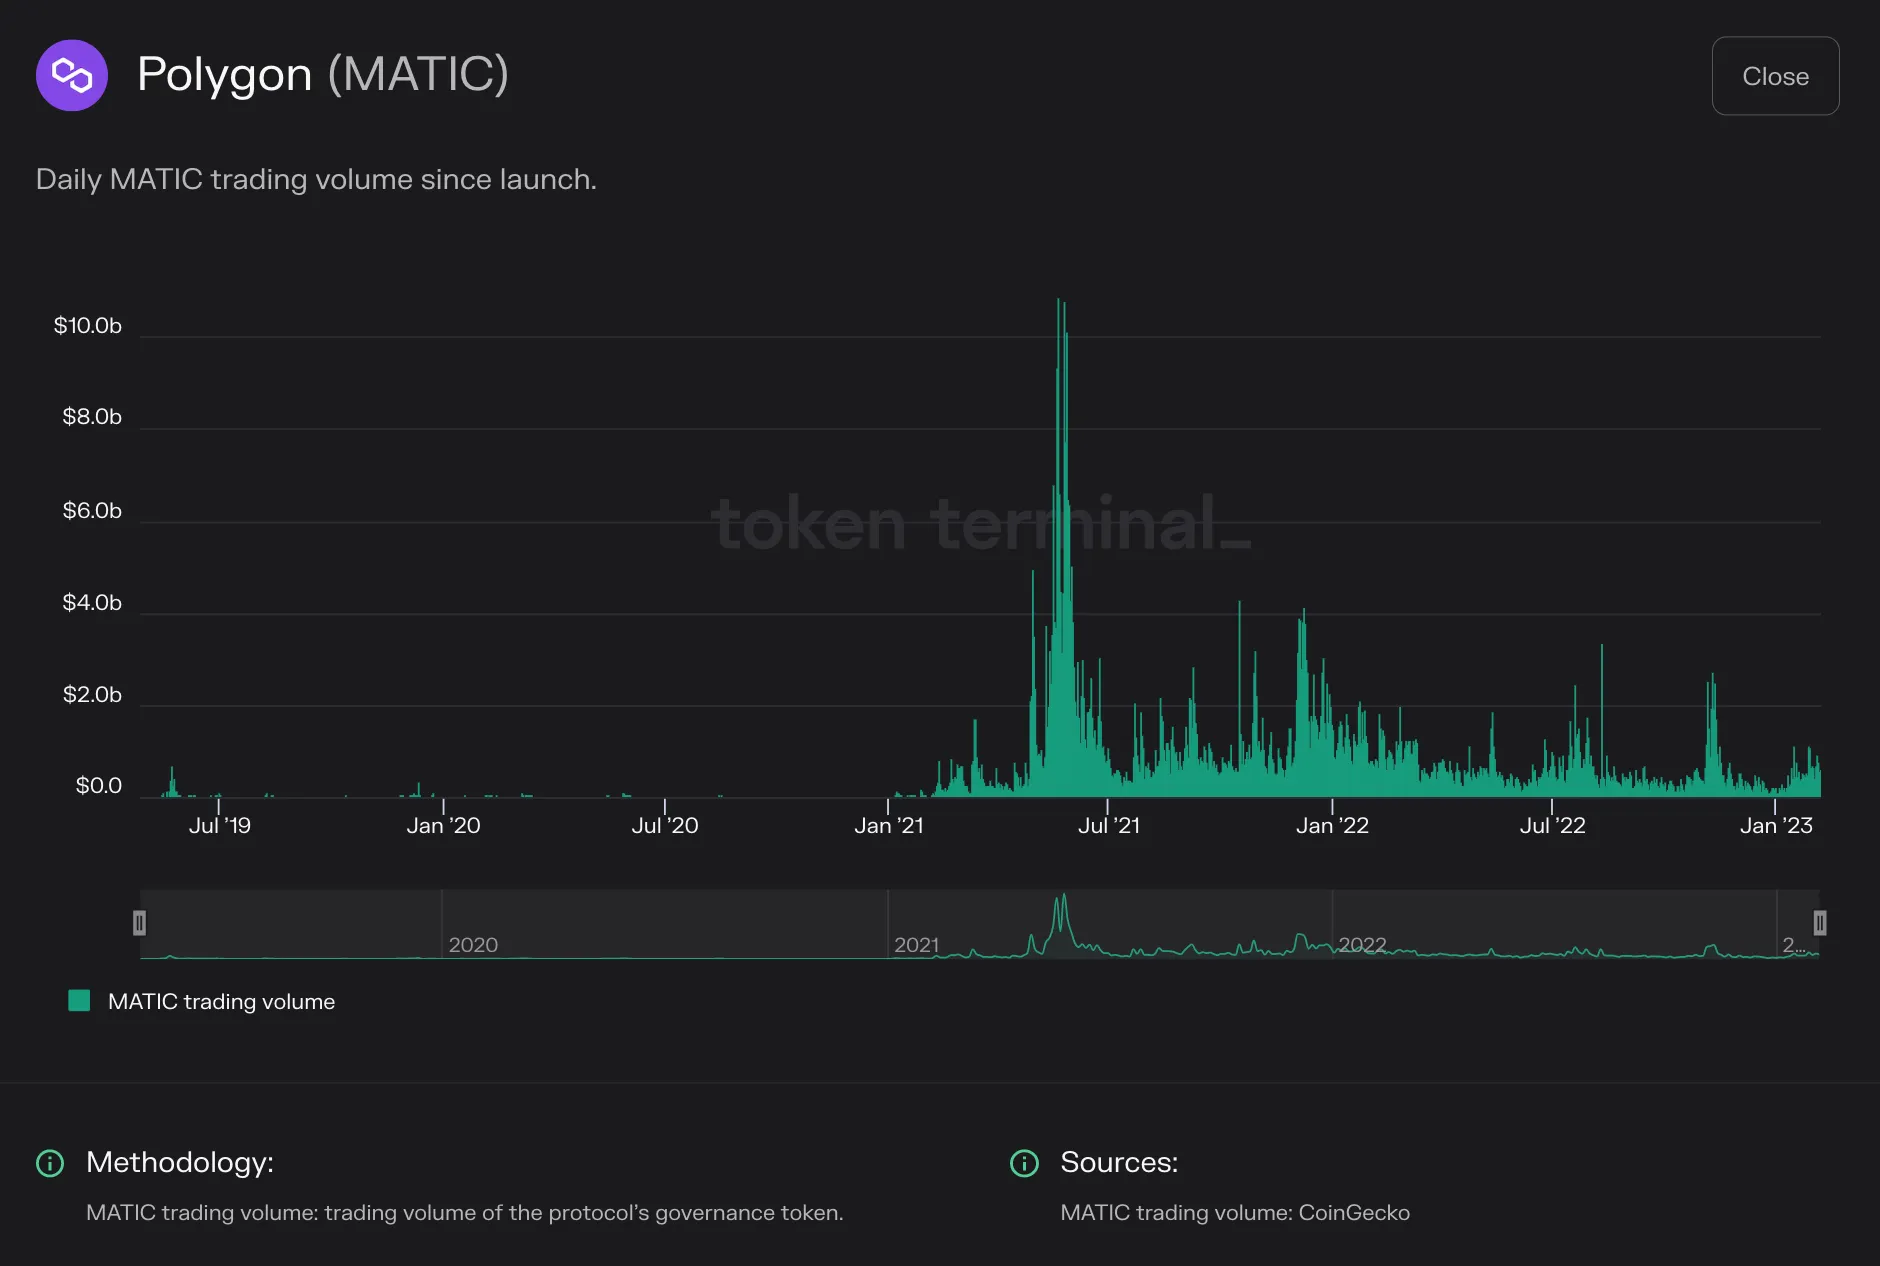
Task: Click the $10.0b y-axis label
Action: point(88,326)
